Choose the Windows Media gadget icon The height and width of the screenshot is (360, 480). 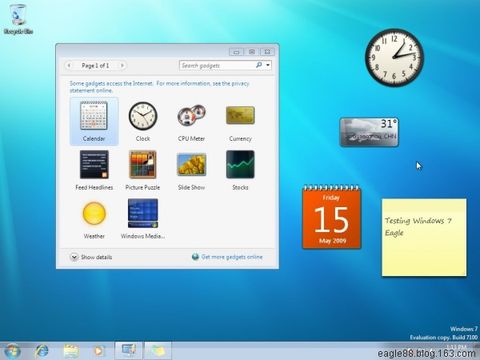tap(143, 213)
